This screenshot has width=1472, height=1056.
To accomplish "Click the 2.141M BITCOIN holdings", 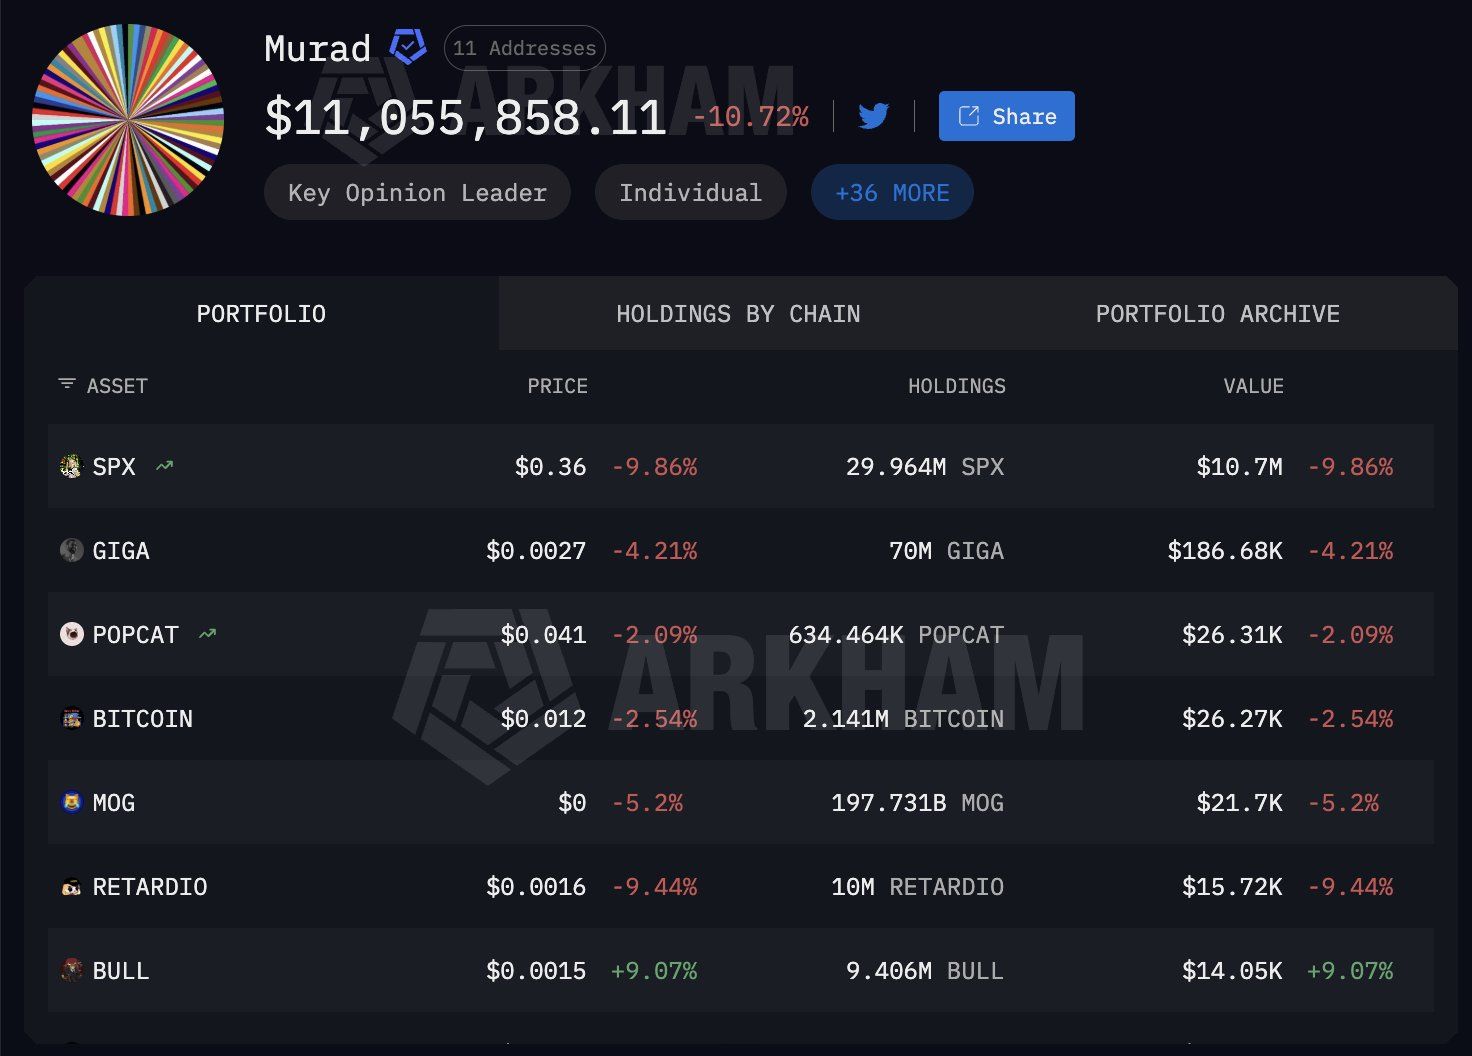I will coord(903,718).
